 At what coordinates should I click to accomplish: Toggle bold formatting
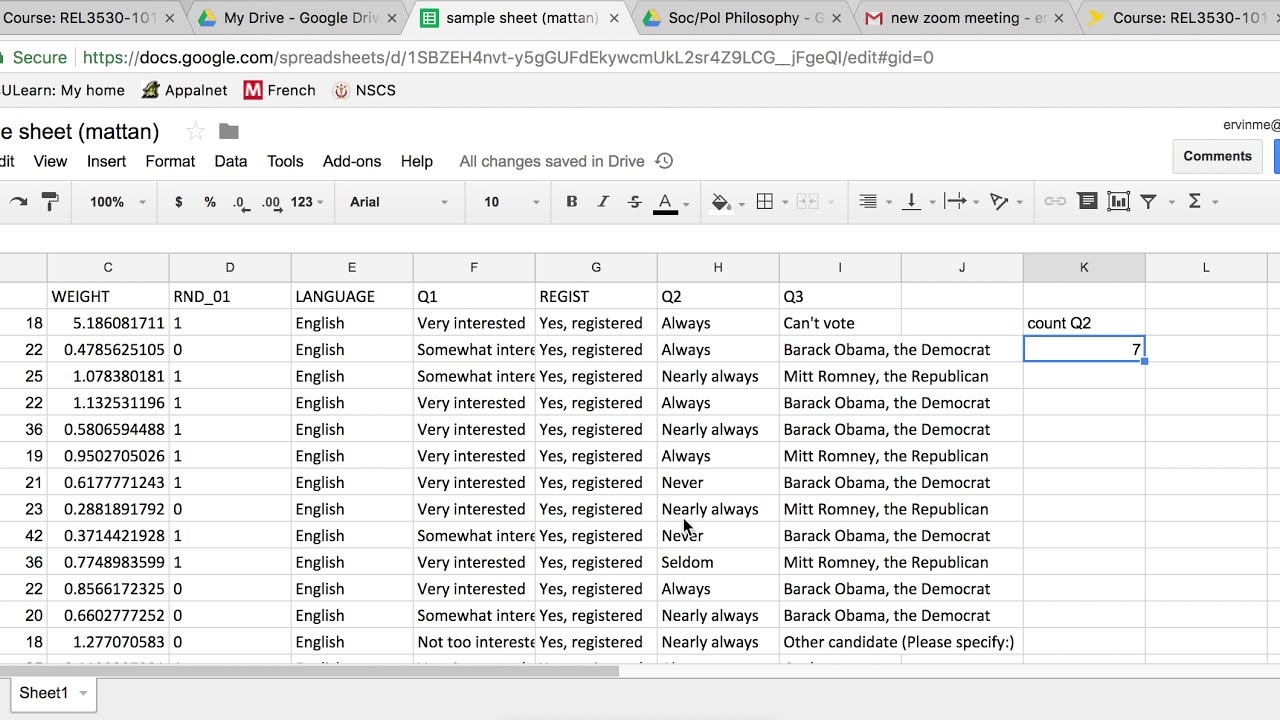pyautogui.click(x=572, y=202)
